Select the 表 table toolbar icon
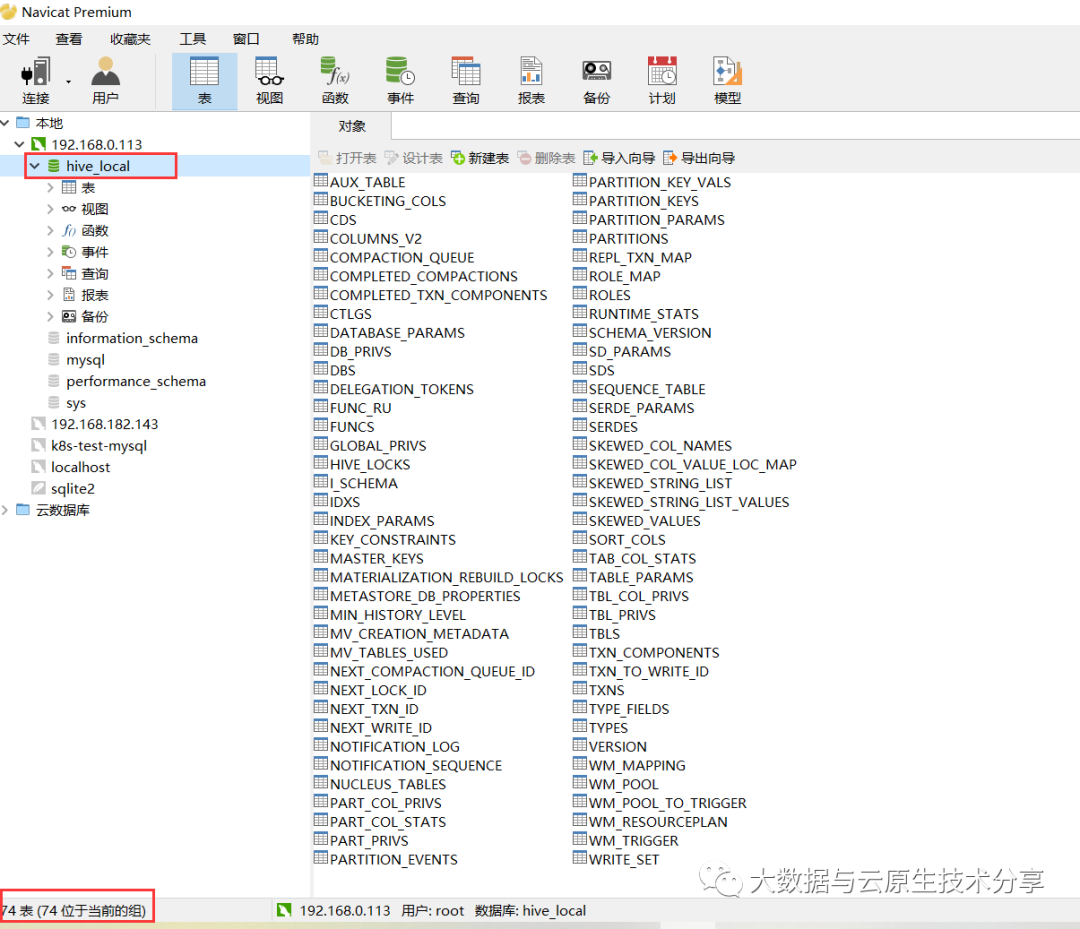The width and height of the screenshot is (1080, 929). click(205, 80)
